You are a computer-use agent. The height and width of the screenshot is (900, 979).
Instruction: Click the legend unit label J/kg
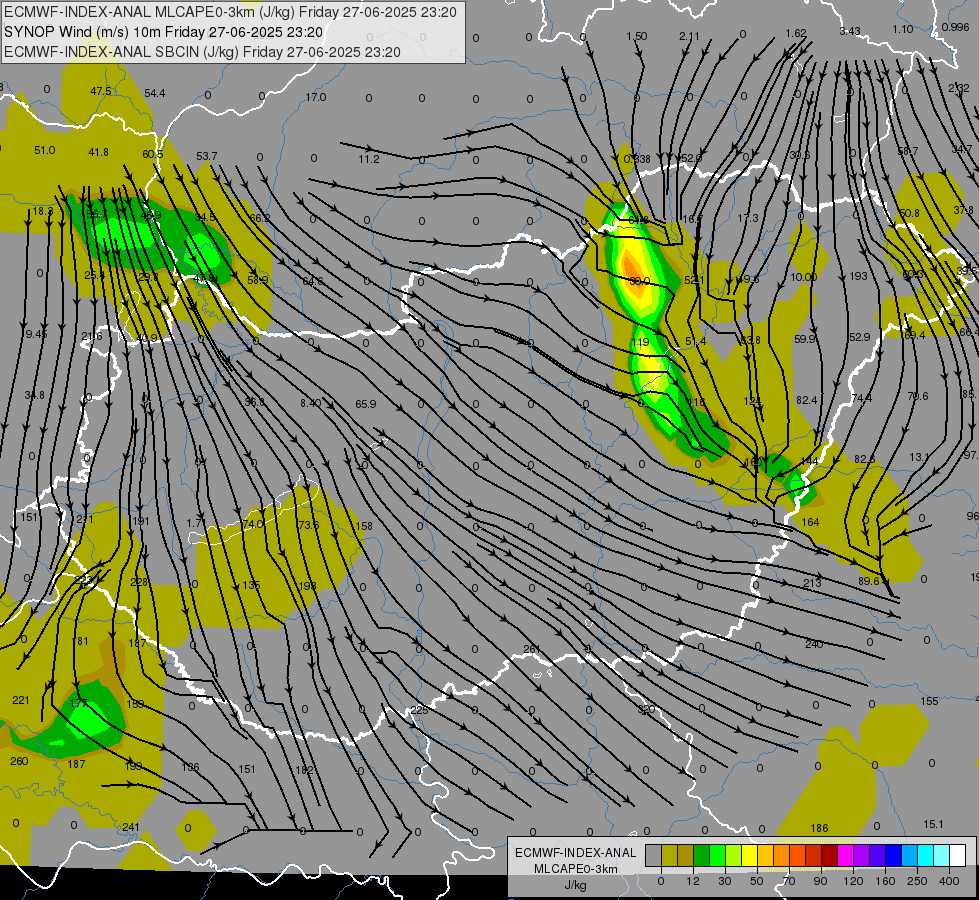click(576, 885)
